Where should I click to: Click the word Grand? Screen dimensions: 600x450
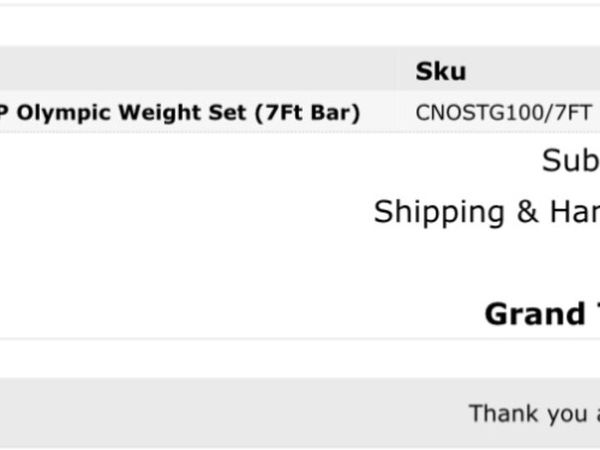click(535, 314)
